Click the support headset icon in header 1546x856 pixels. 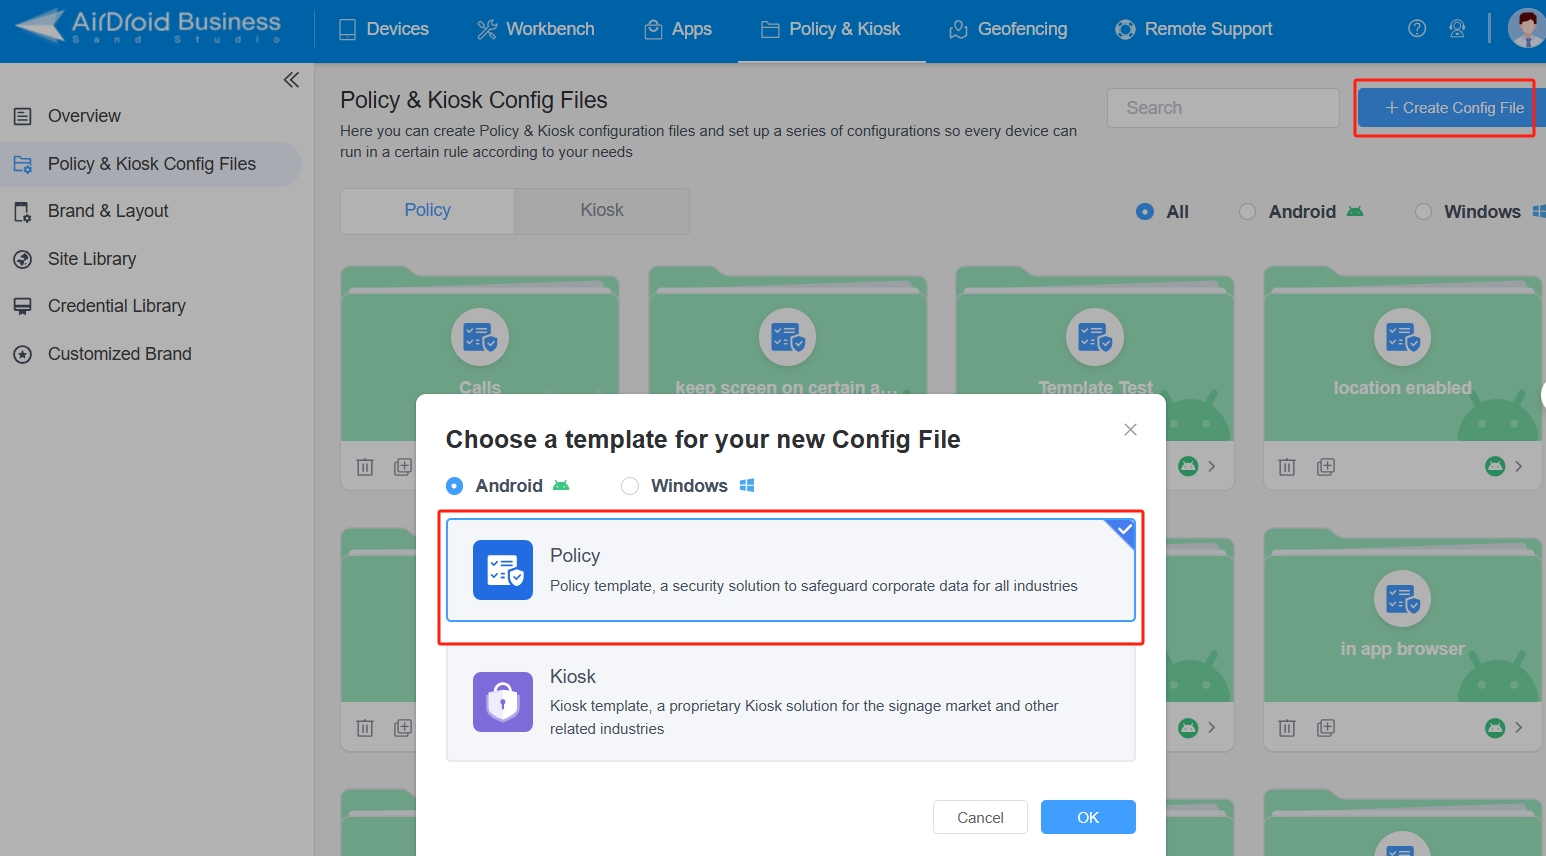coord(1457,29)
